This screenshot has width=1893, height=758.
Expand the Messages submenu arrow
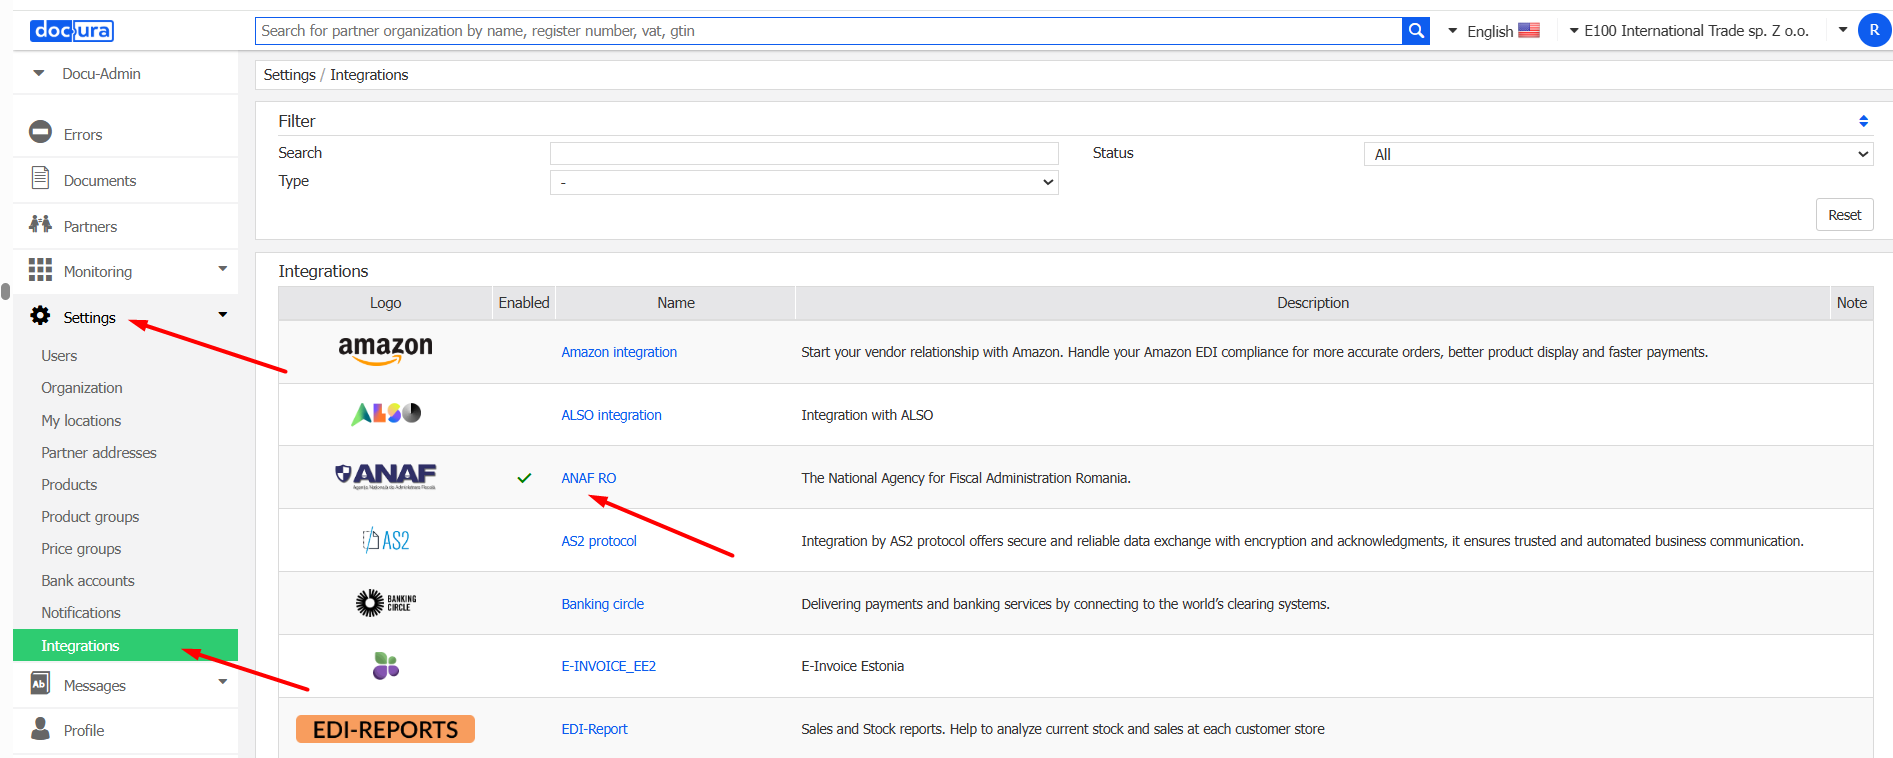click(x=223, y=682)
